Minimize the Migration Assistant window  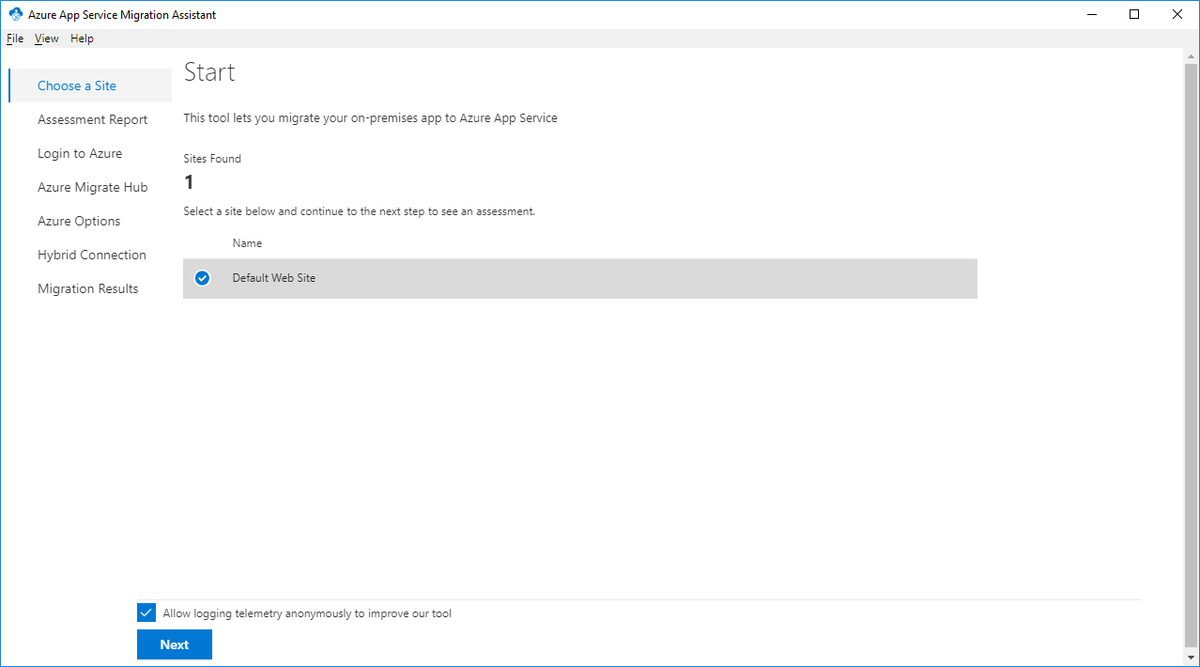pyautogui.click(x=1089, y=14)
